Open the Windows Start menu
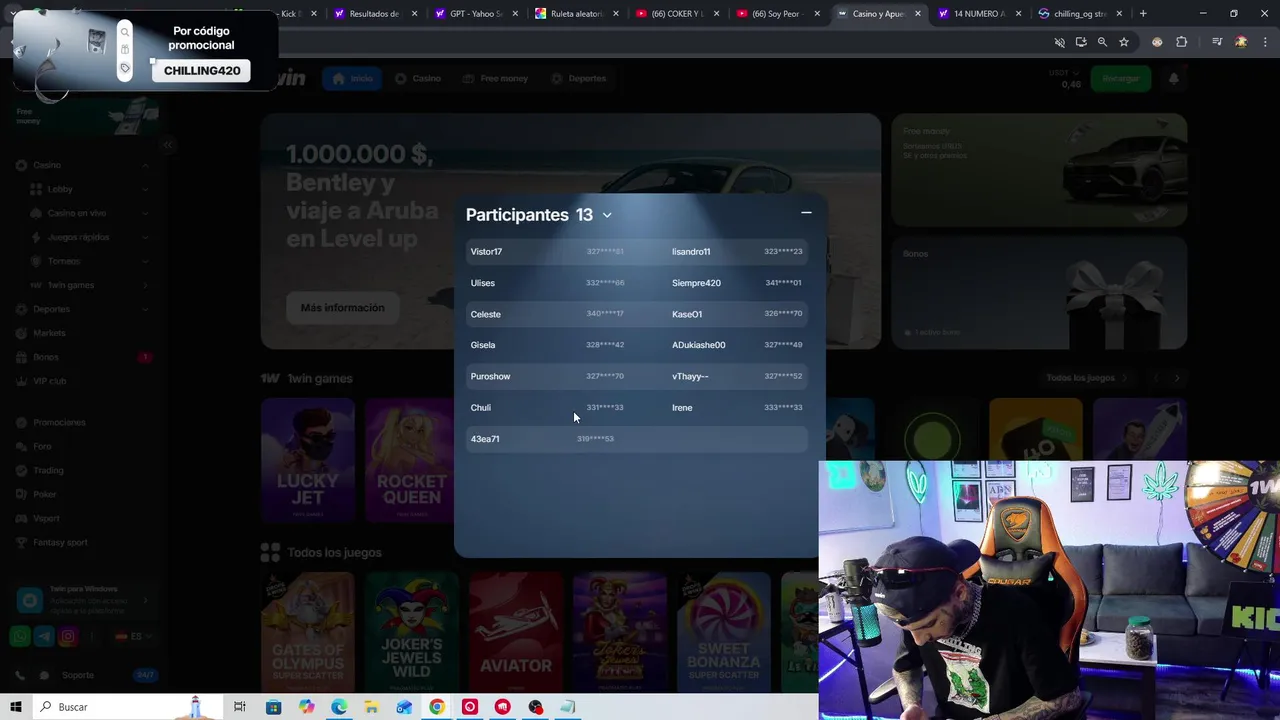The image size is (1280, 720). pos(16,707)
